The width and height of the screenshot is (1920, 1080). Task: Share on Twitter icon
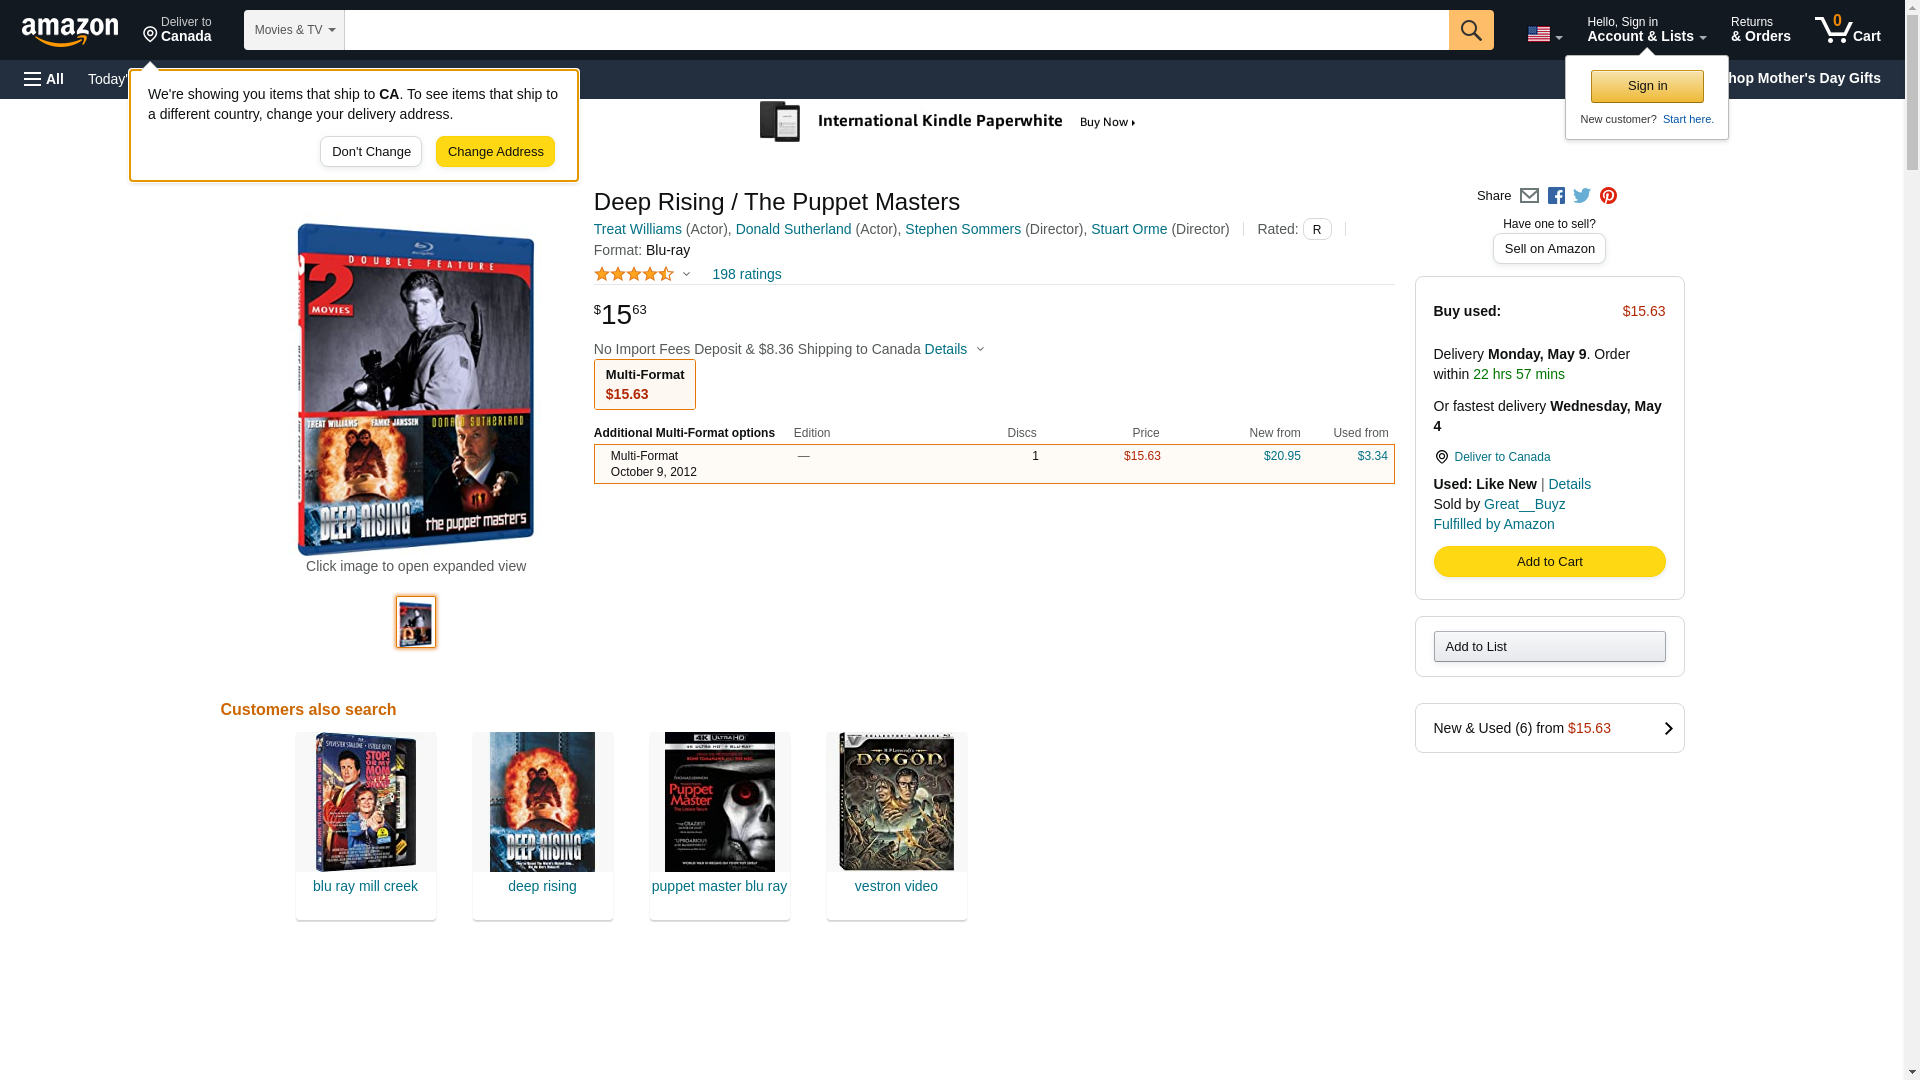pyautogui.click(x=1582, y=196)
